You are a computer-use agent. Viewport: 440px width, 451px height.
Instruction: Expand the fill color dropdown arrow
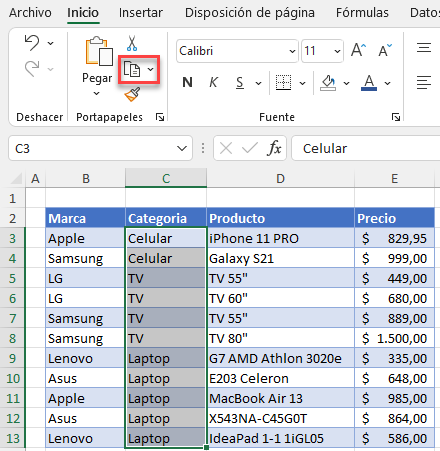click(347, 83)
